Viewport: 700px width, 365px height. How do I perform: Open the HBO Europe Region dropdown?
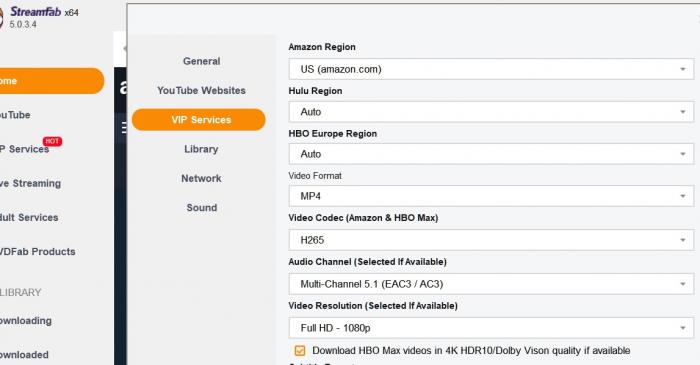pos(491,154)
